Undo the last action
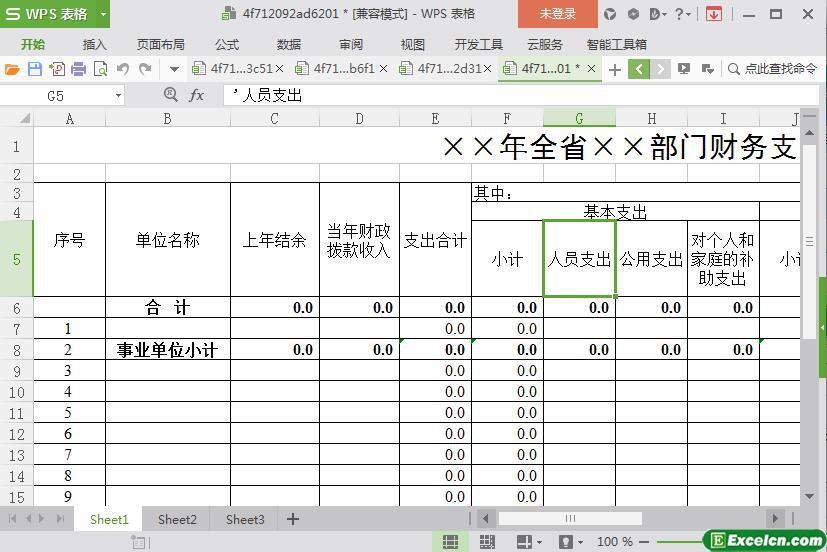Viewport: 827px width, 552px height. point(123,69)
